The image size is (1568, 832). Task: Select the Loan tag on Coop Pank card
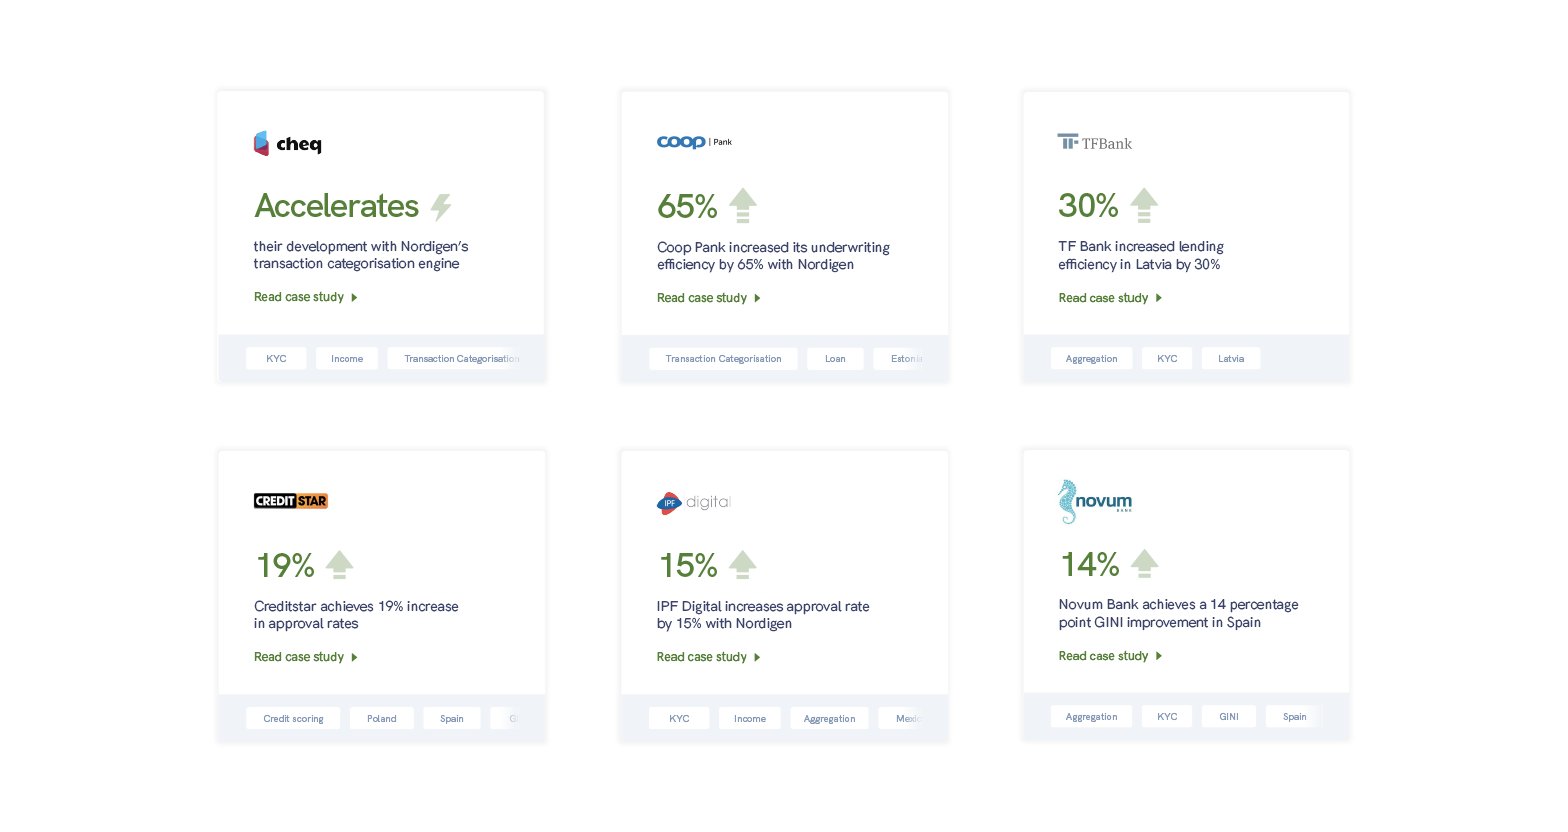click(835, 359)
